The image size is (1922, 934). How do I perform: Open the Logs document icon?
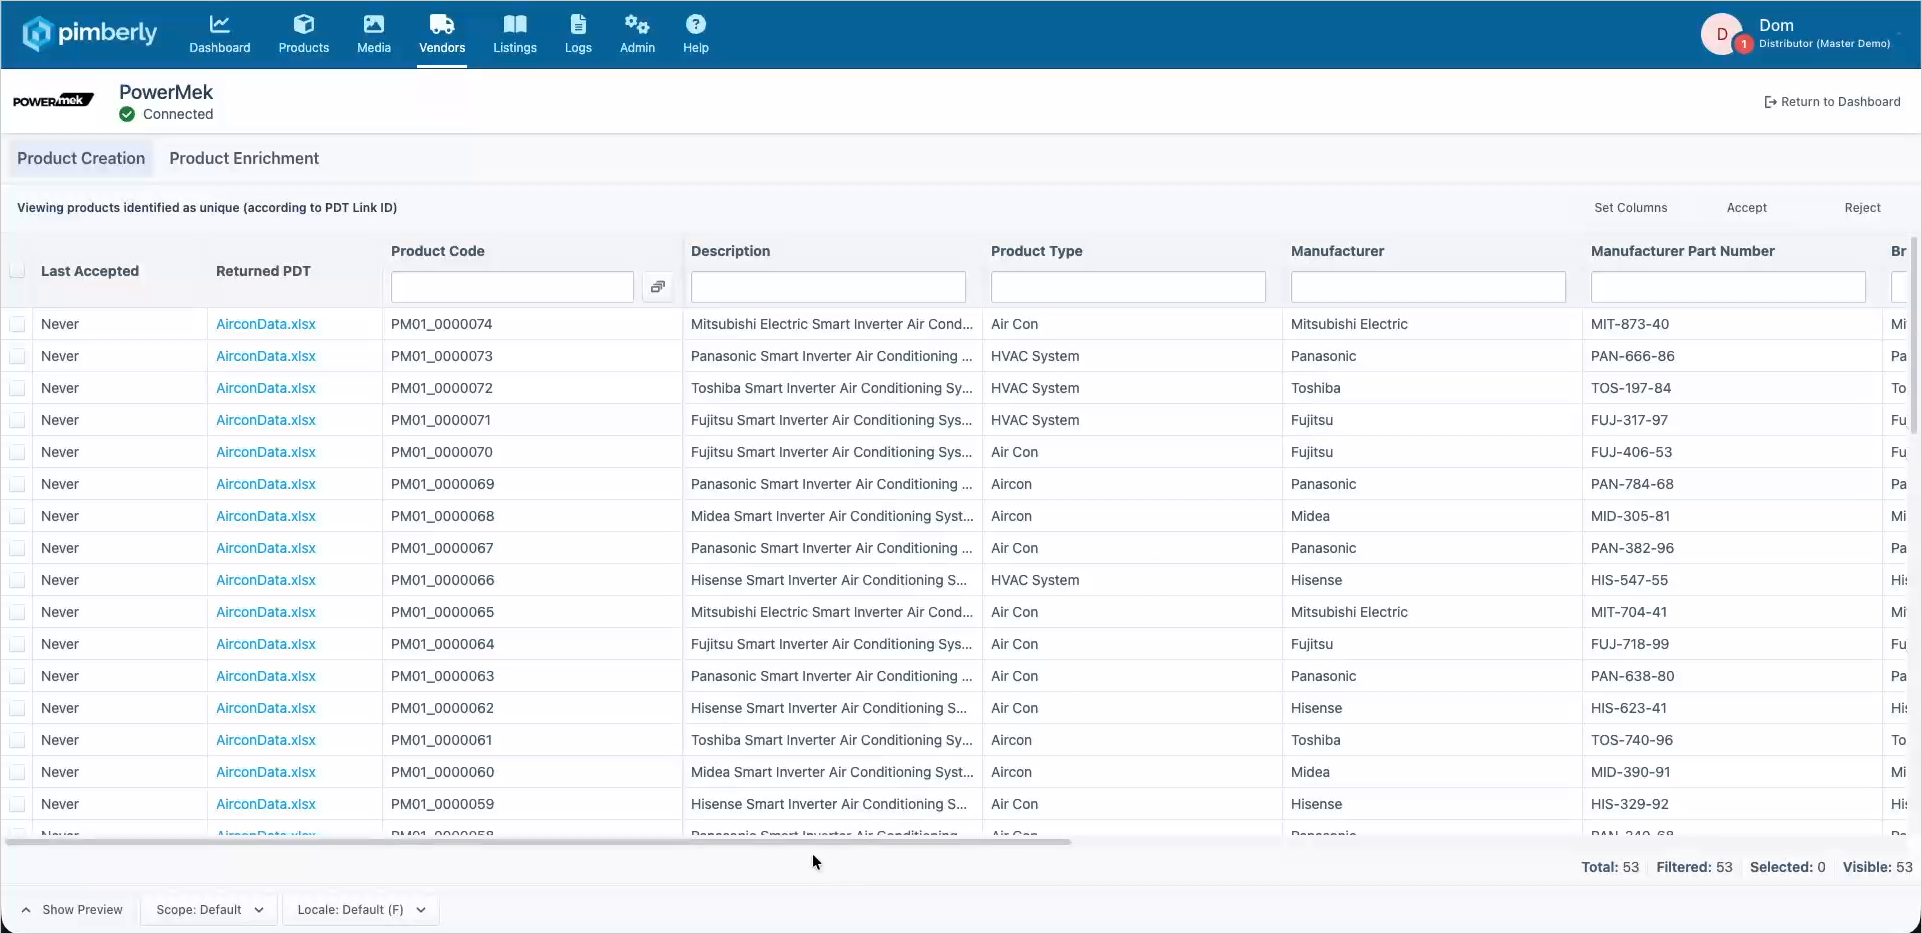tap(578, 24)
